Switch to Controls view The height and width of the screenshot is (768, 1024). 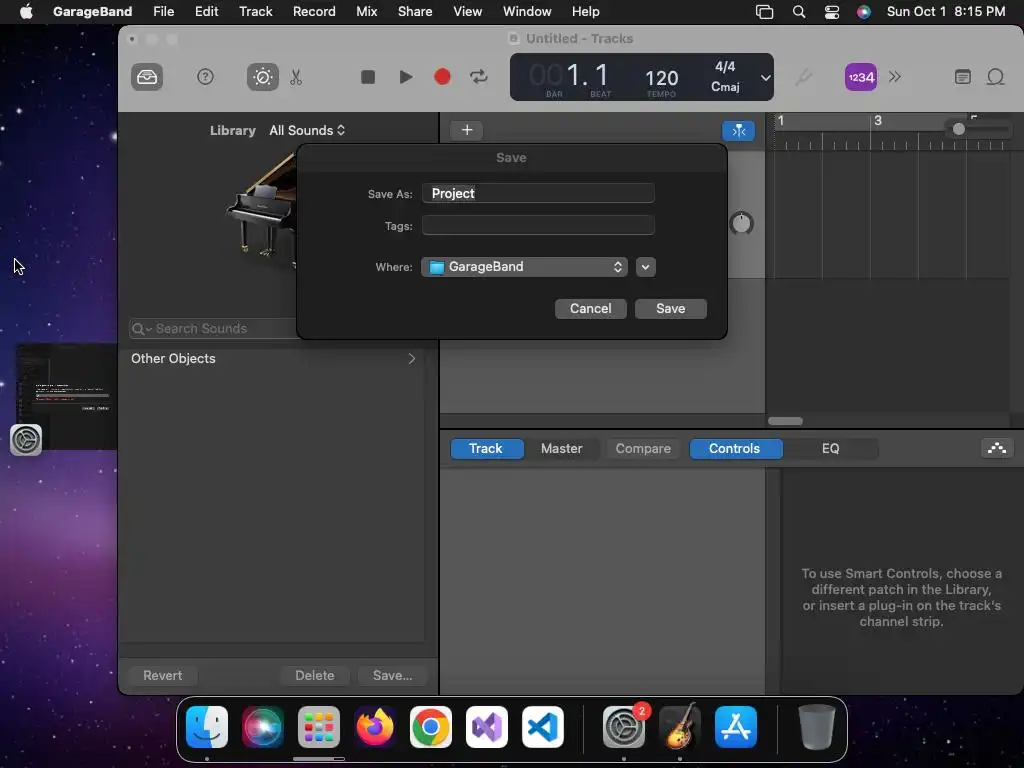735,449
